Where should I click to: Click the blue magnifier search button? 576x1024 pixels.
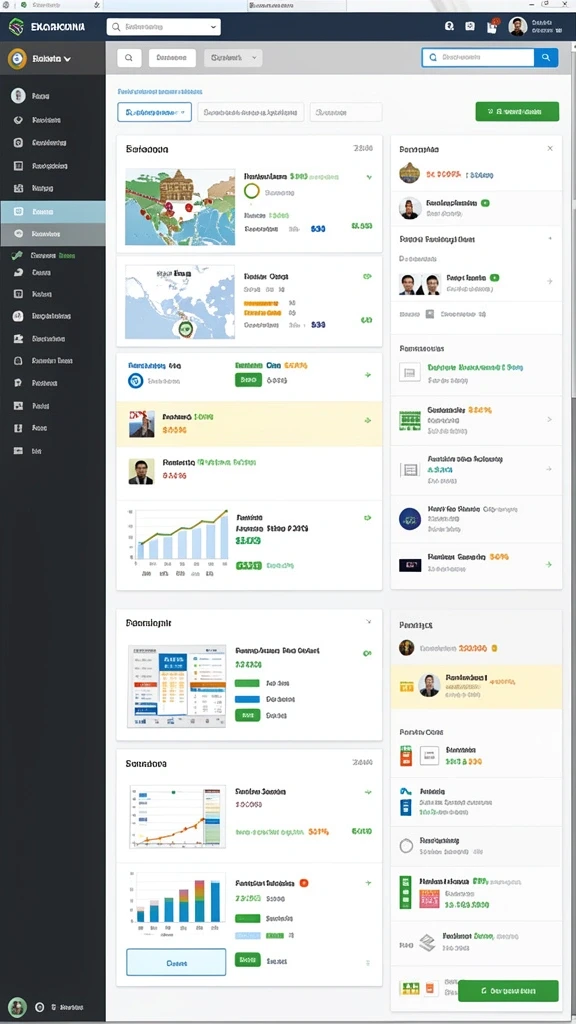click(x=546, y=57)
